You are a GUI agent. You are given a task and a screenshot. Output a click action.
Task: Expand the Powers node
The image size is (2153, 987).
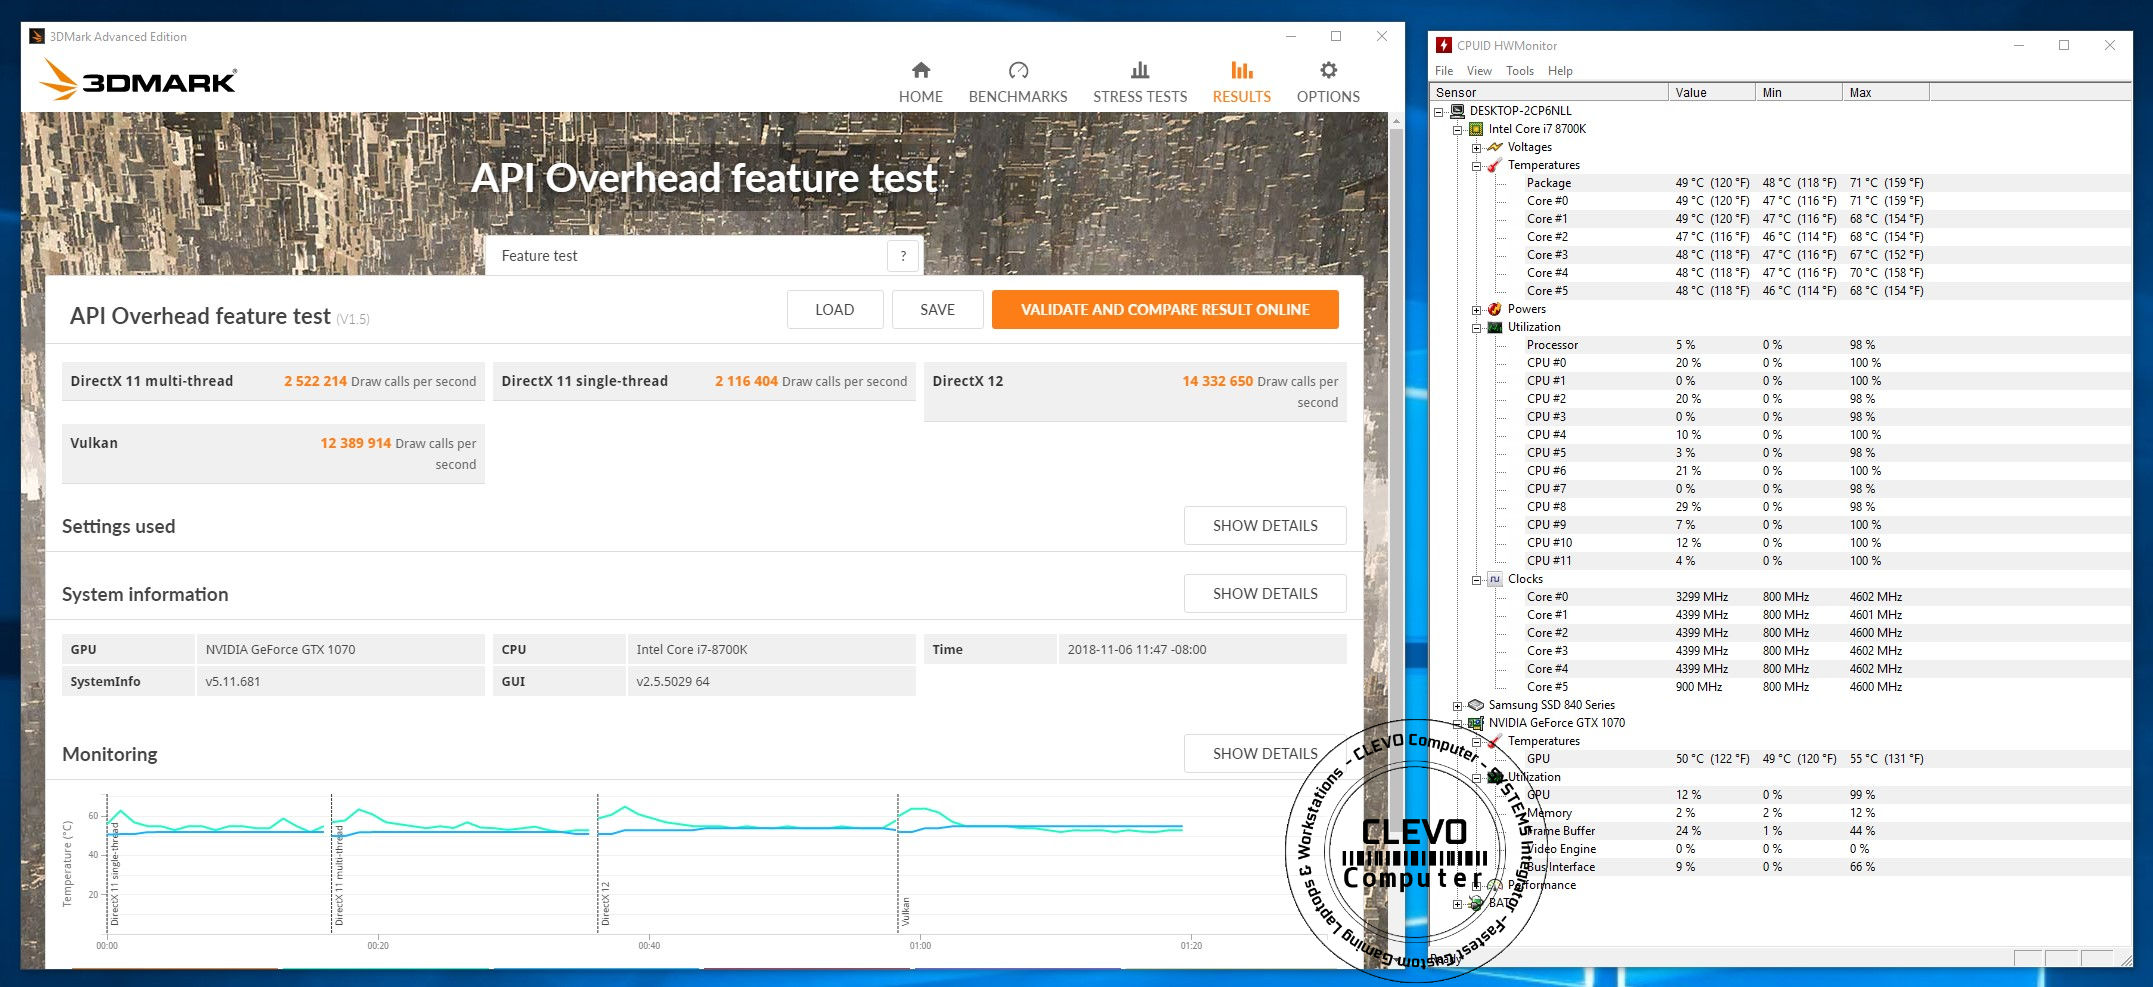(1476, 310)
